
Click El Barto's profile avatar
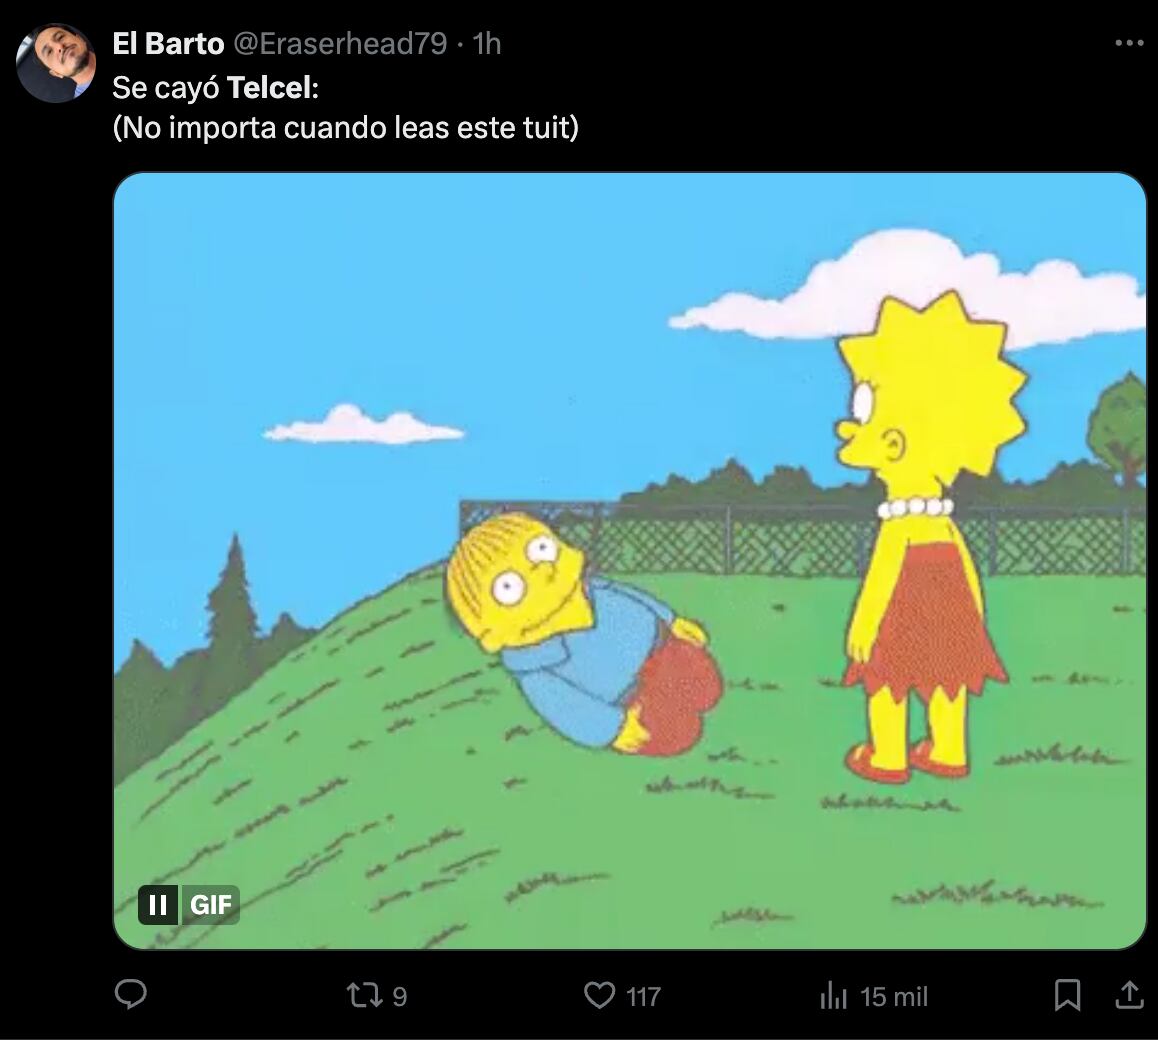point(55,63)
